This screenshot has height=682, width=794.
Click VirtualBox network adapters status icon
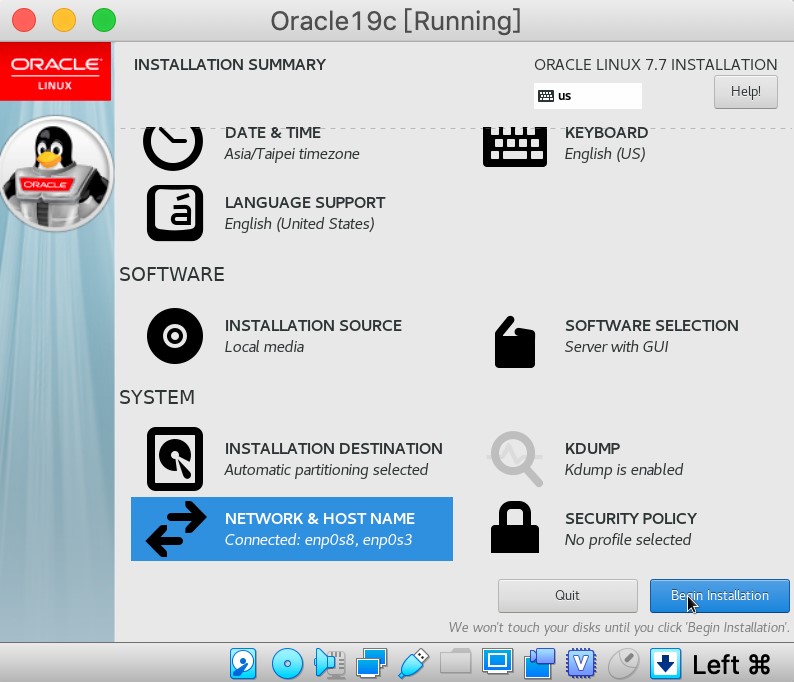point(371,663)
